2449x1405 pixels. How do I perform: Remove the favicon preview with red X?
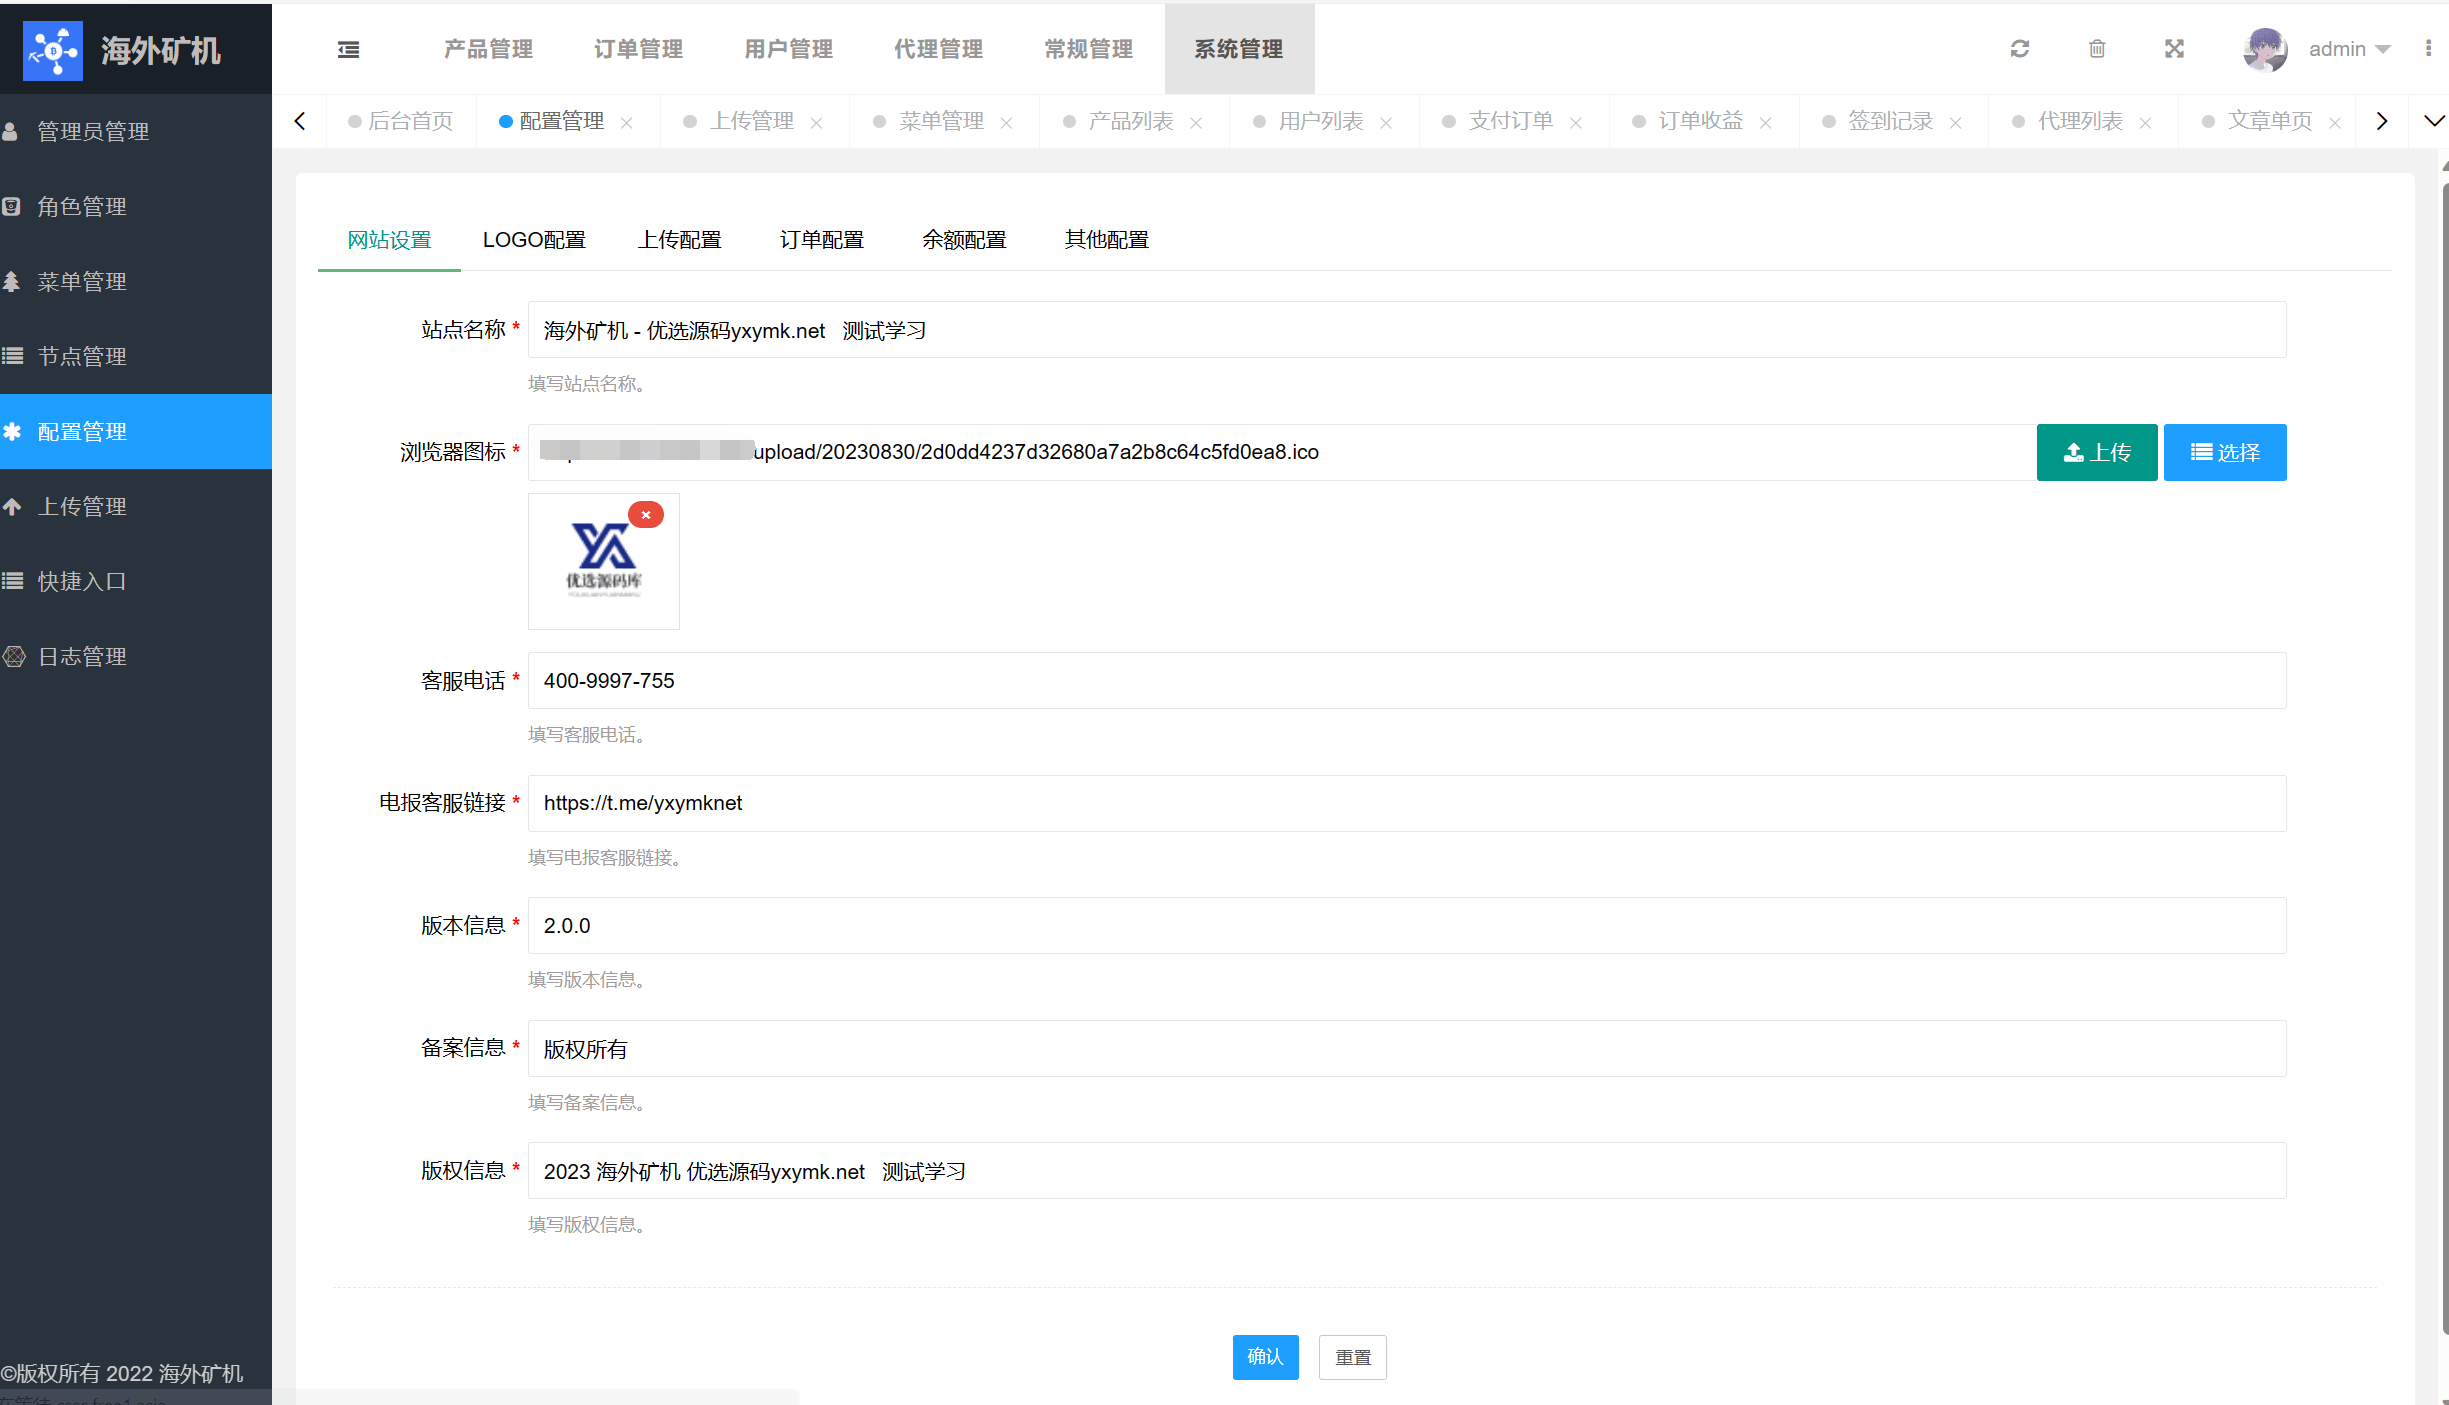(x=646, y=514)
